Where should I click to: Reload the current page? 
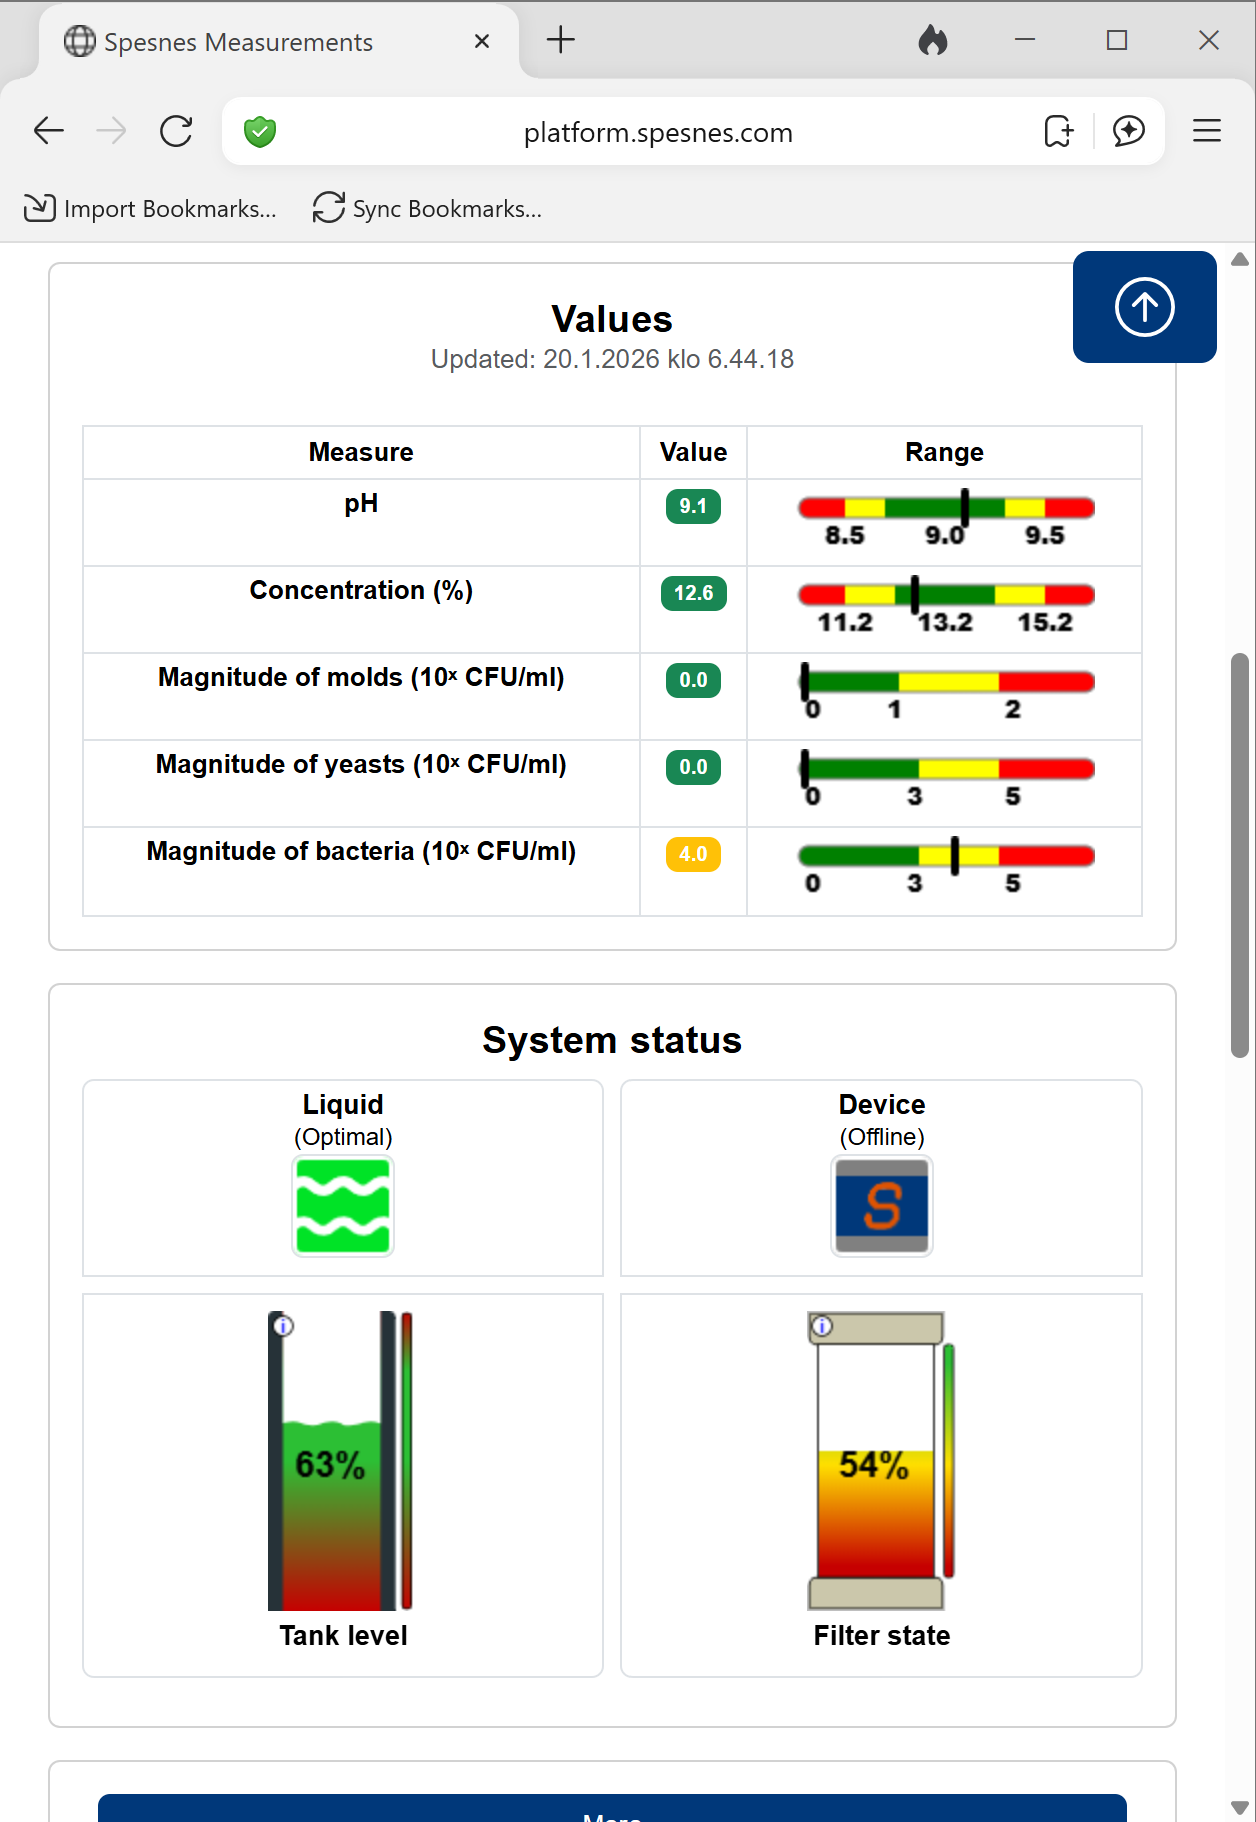point(176,131)
